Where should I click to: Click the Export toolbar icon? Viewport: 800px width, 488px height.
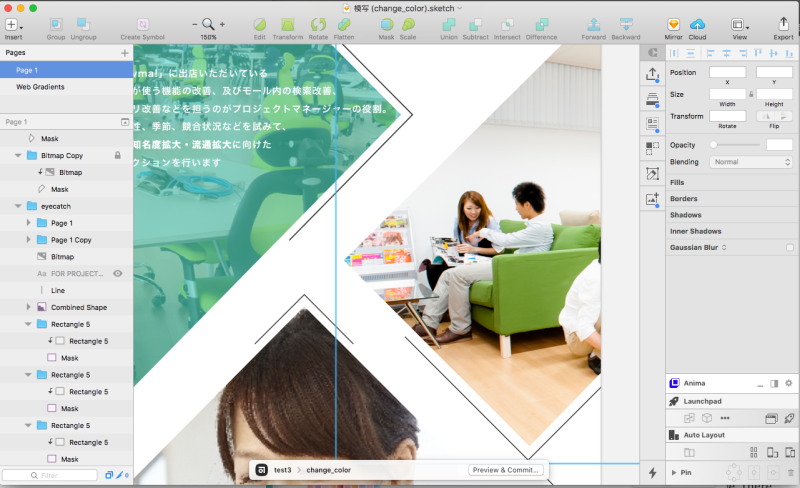[x=783, y=25]
